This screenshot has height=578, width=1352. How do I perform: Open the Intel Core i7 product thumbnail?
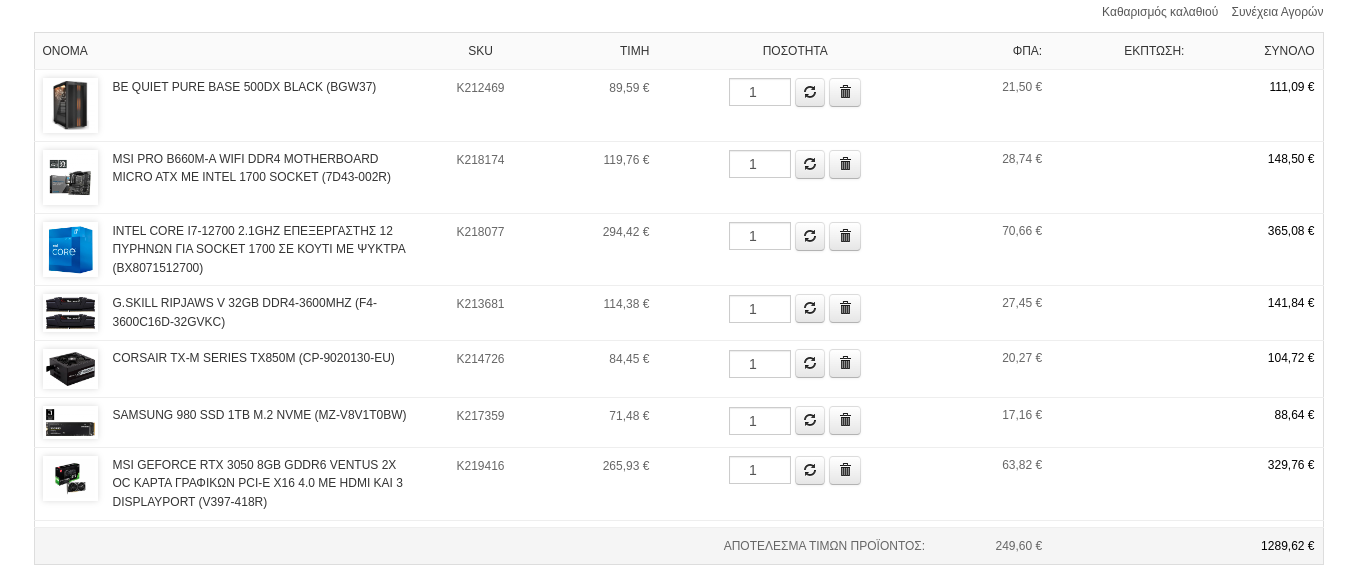70,249
